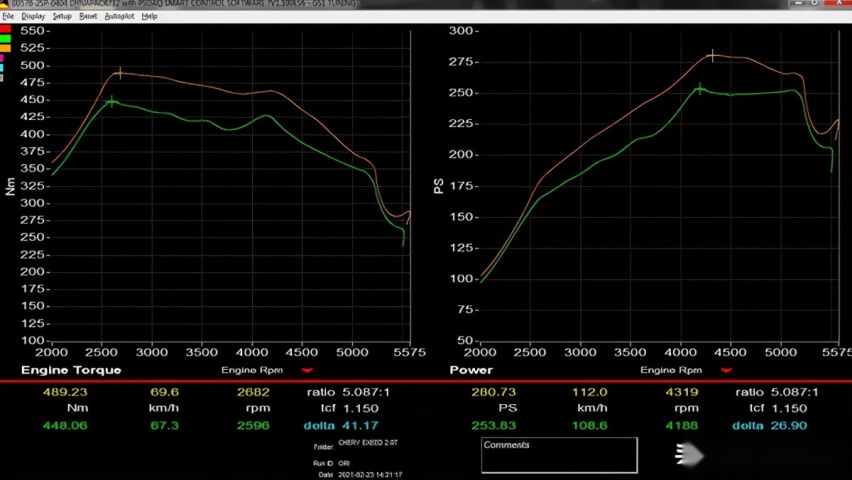Click the application icon in title bar
This screenshot has width=852, height=480.
pyautogui.click(x=5, y=4)
